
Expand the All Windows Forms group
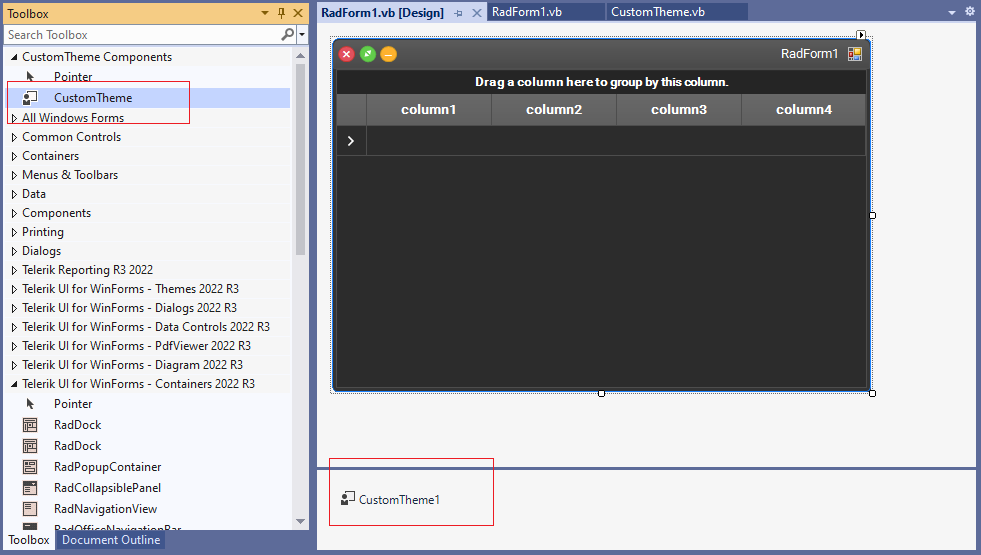[x=14, y=118]
